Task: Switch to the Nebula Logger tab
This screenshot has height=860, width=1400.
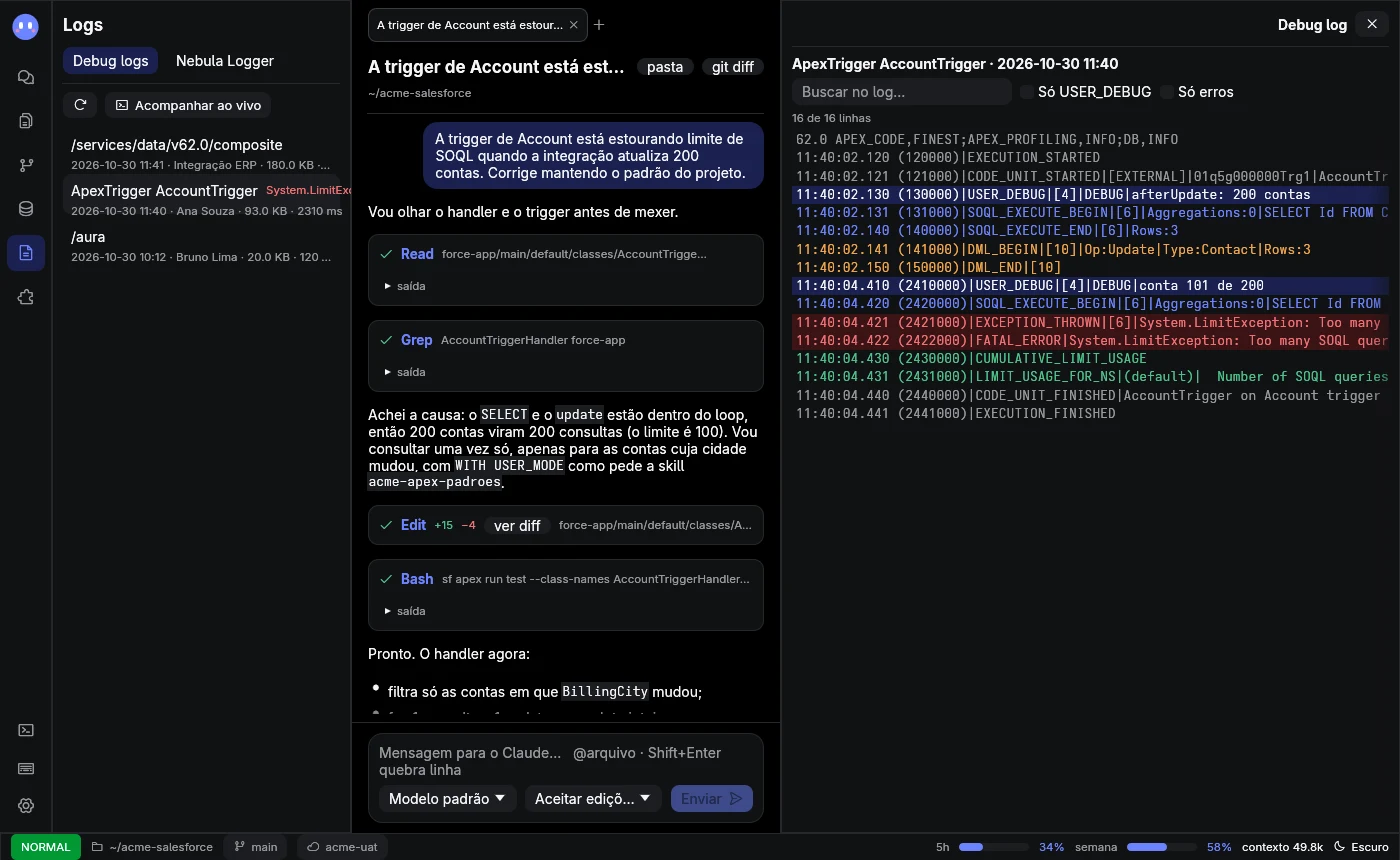Action: [x=225, y=61]
